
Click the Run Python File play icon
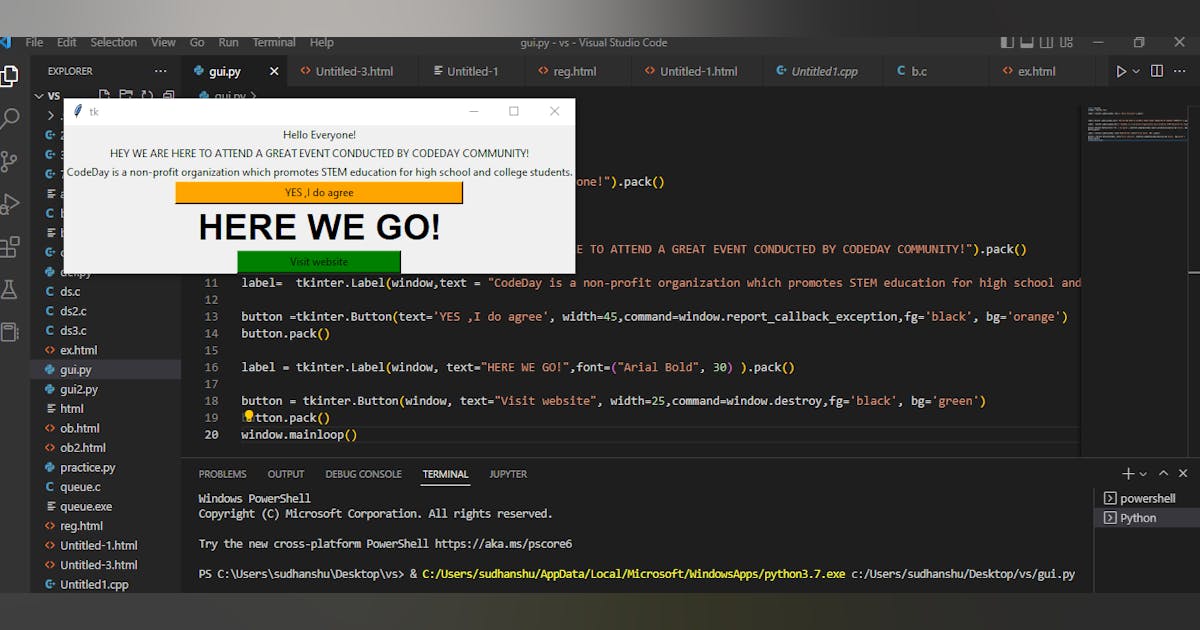[x=1121, y=71]
